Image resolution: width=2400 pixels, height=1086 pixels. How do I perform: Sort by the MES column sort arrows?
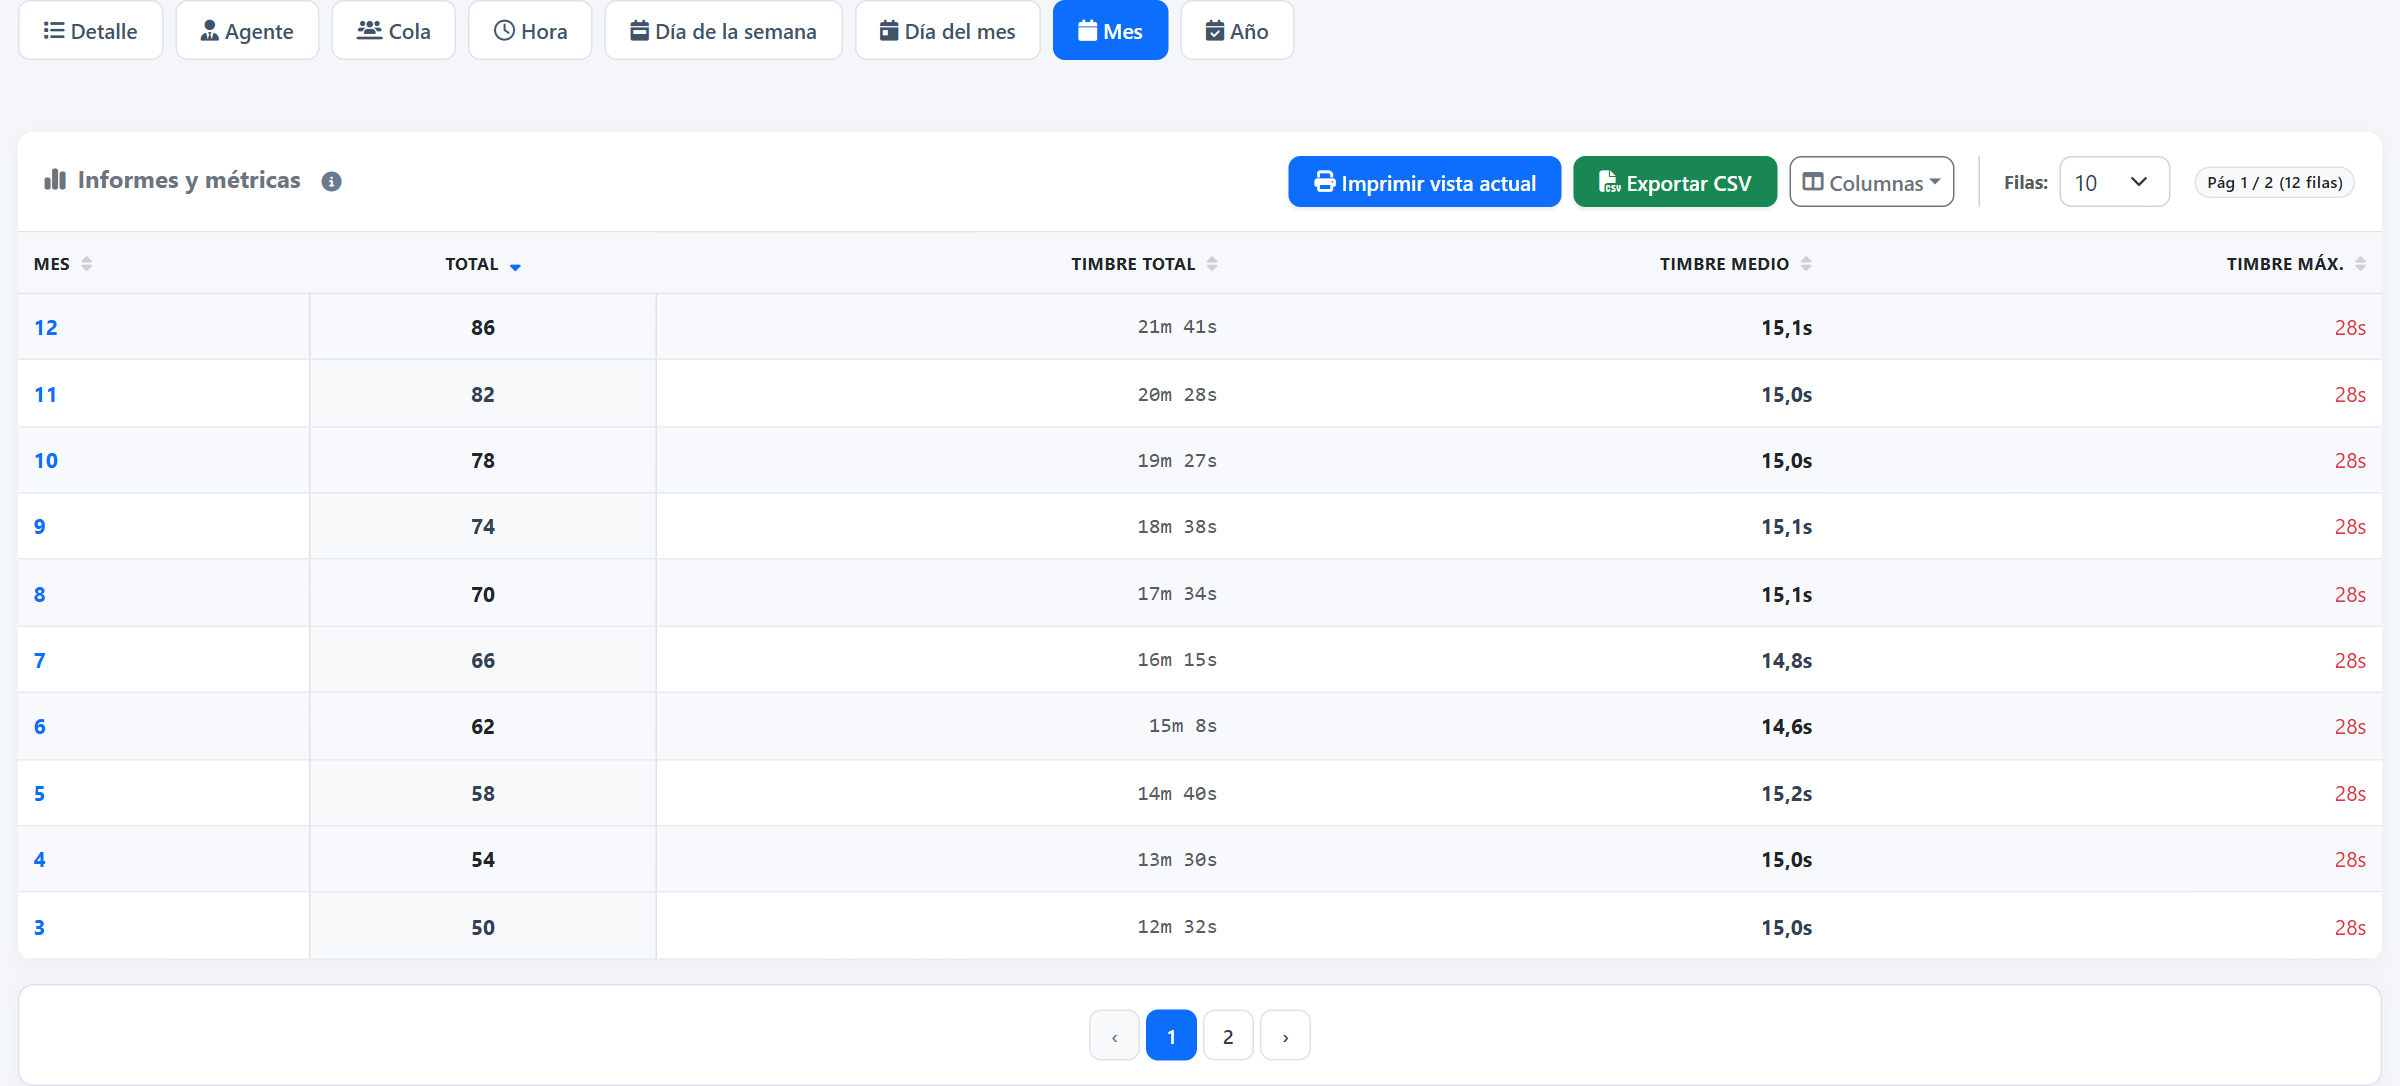click(87, 264)
